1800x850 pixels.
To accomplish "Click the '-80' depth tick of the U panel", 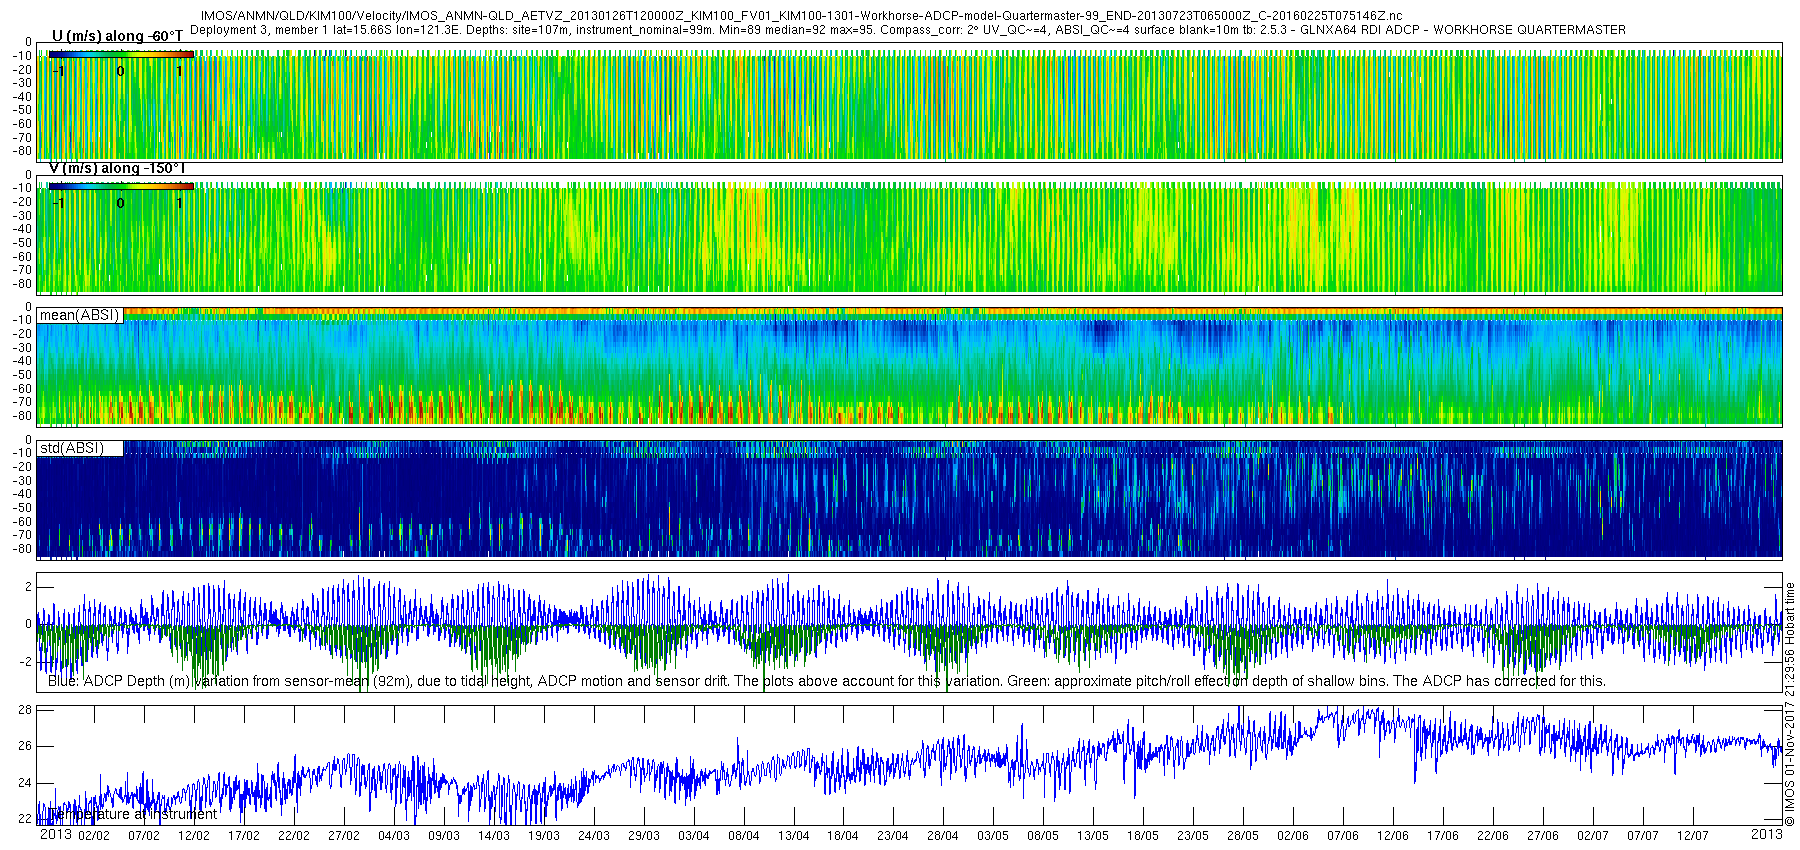I will pos(22,152).
